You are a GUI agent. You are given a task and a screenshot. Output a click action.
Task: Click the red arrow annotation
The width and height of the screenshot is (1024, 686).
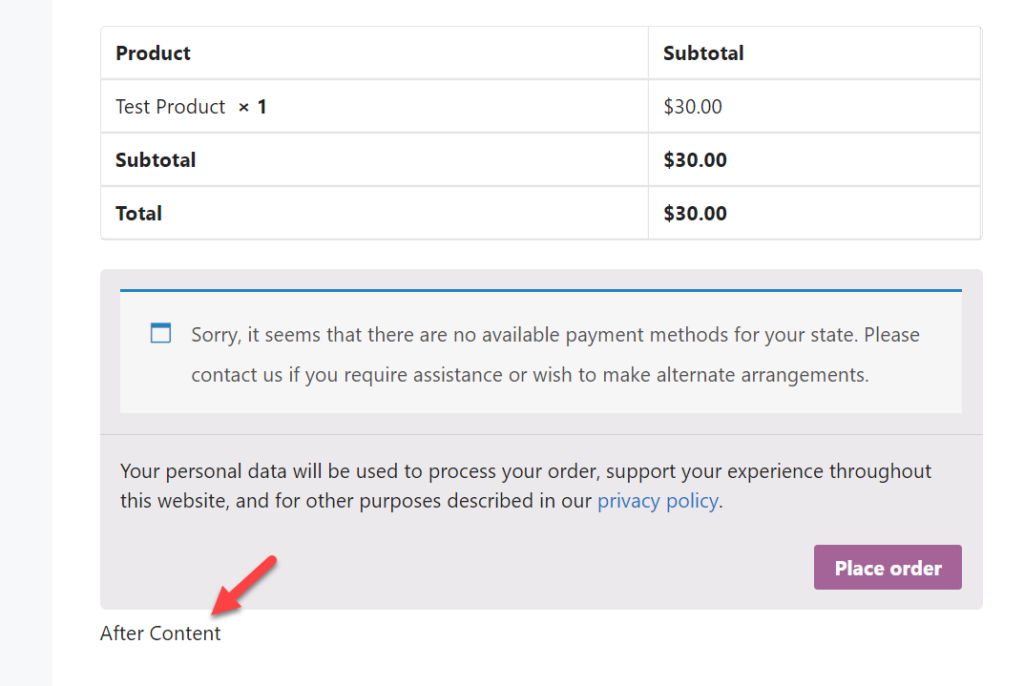click(244, 585)
